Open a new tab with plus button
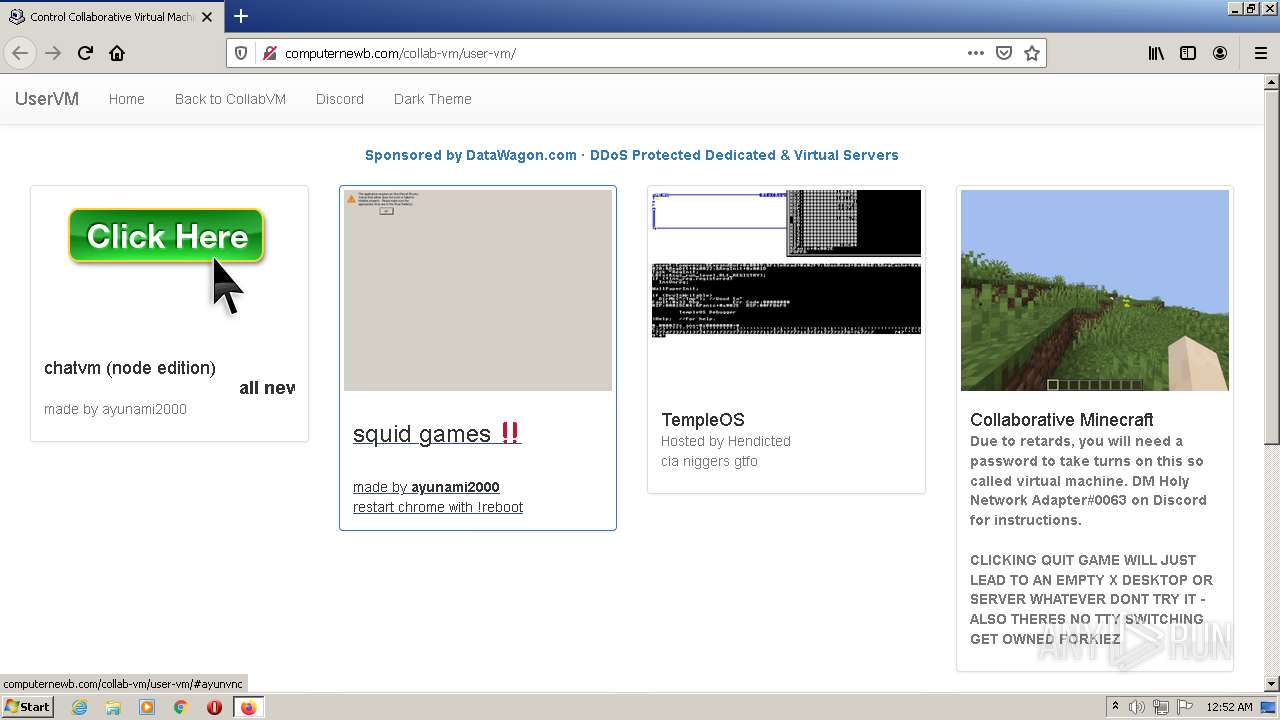Viewport: 1280px width, 720px height. click(241, 16)
